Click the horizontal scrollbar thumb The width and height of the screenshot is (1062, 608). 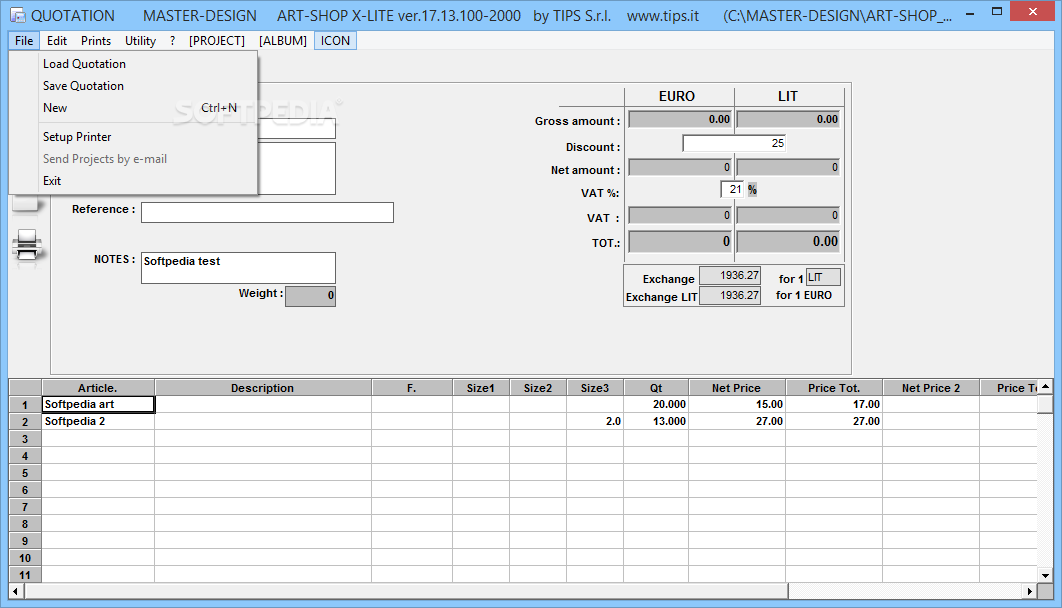[406, 591]
